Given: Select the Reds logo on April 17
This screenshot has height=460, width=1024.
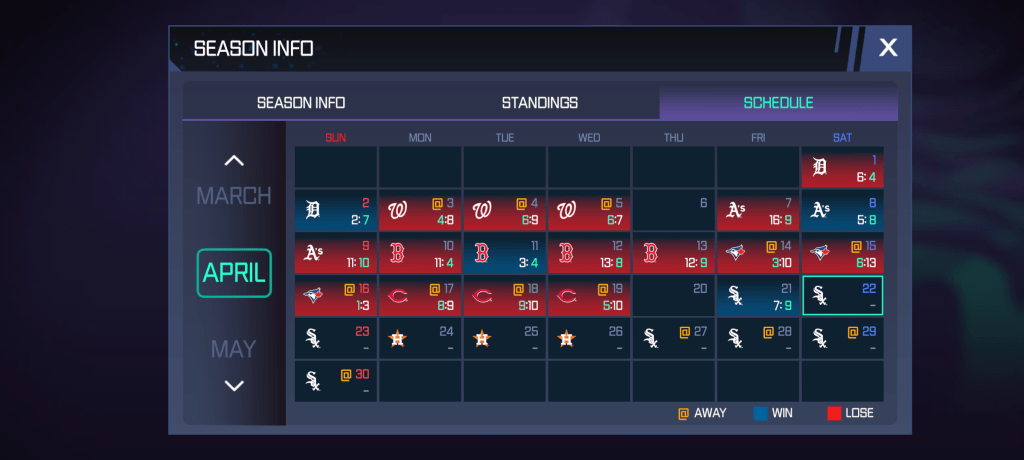Looking at the screenshot, I should pyautogui.click(x=397, y=296).
